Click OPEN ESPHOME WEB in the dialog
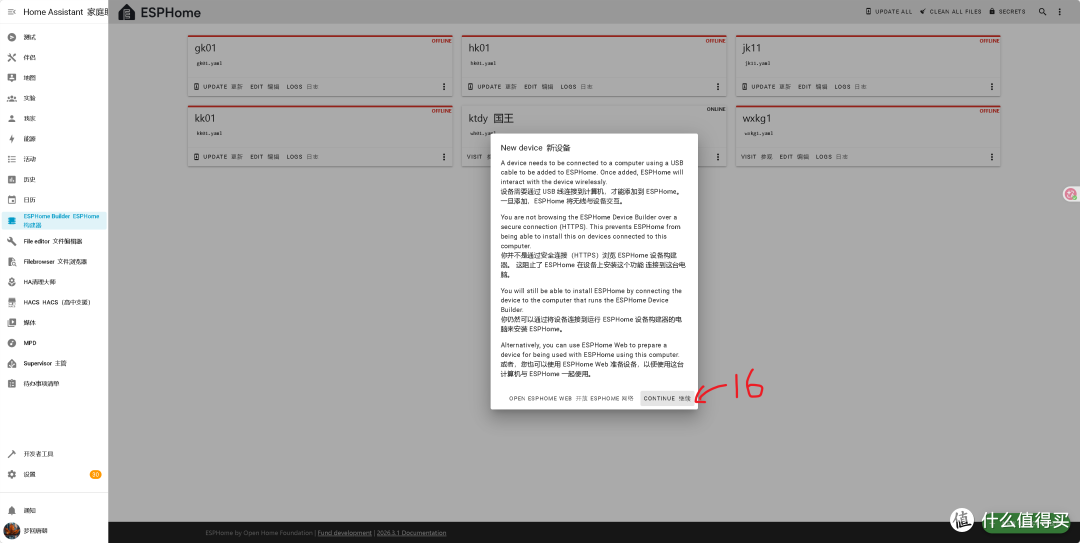The image size is (1080, 543). (x=571, y=398)
